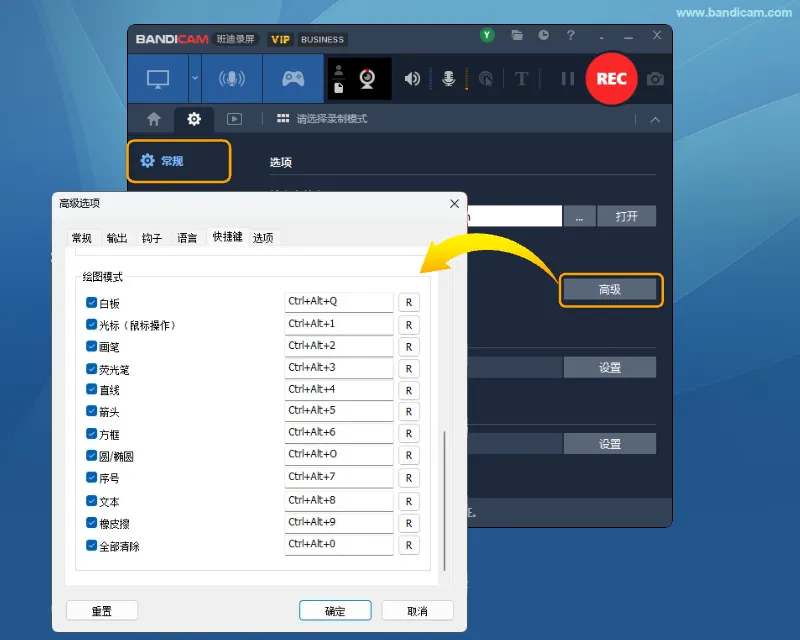Click the 打开 button
This screenshot has width=800, height=640.
627,216
